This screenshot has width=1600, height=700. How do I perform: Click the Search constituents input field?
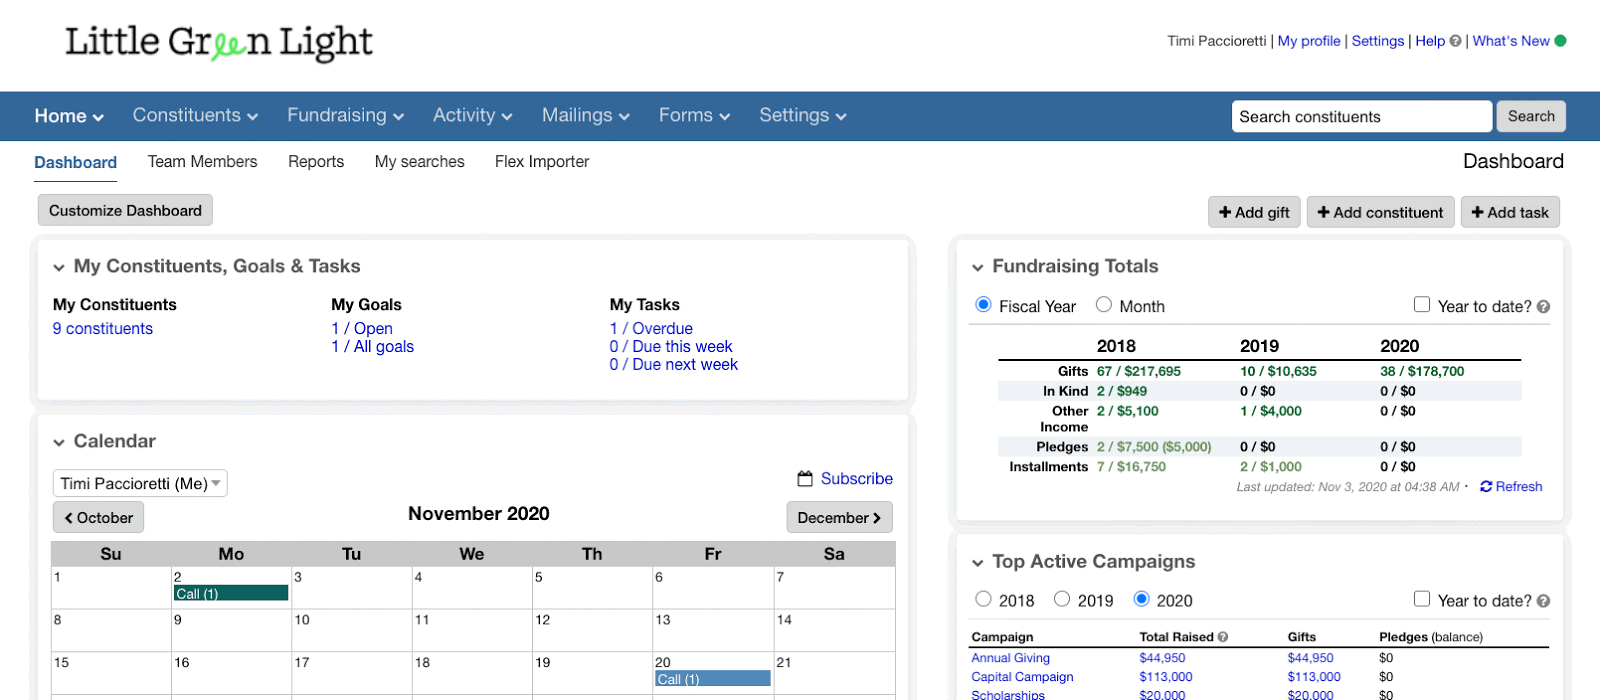click(1362, 117)
